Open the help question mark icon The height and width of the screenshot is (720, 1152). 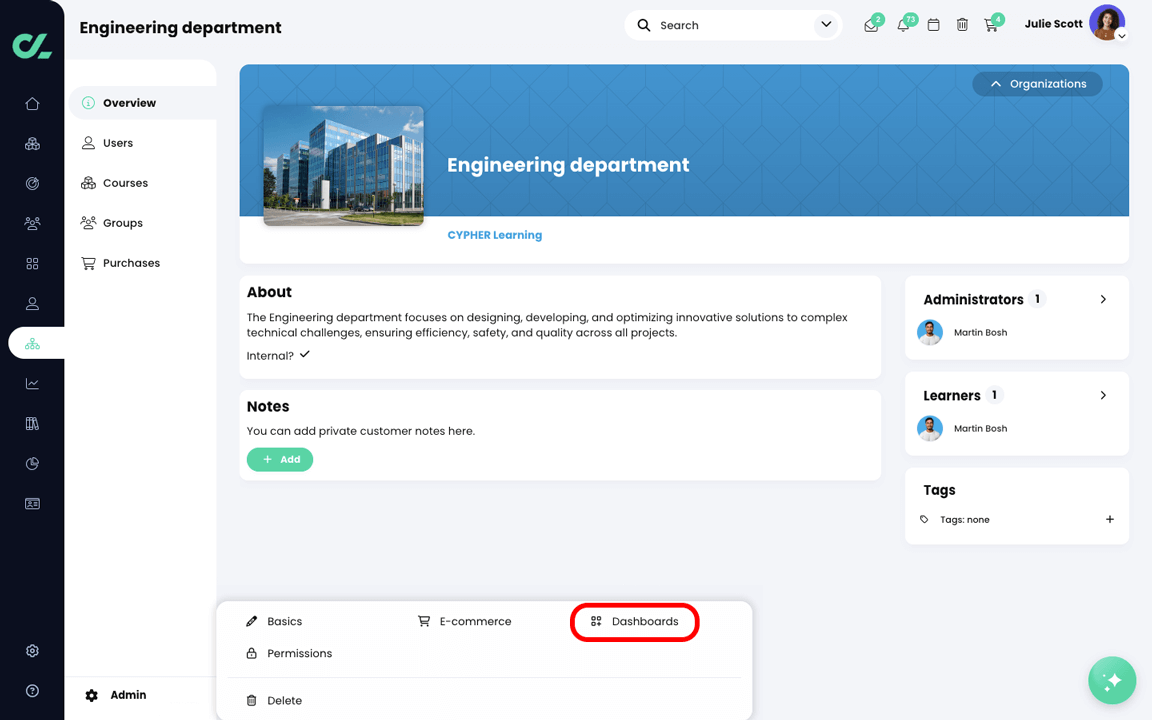(32, 690)
